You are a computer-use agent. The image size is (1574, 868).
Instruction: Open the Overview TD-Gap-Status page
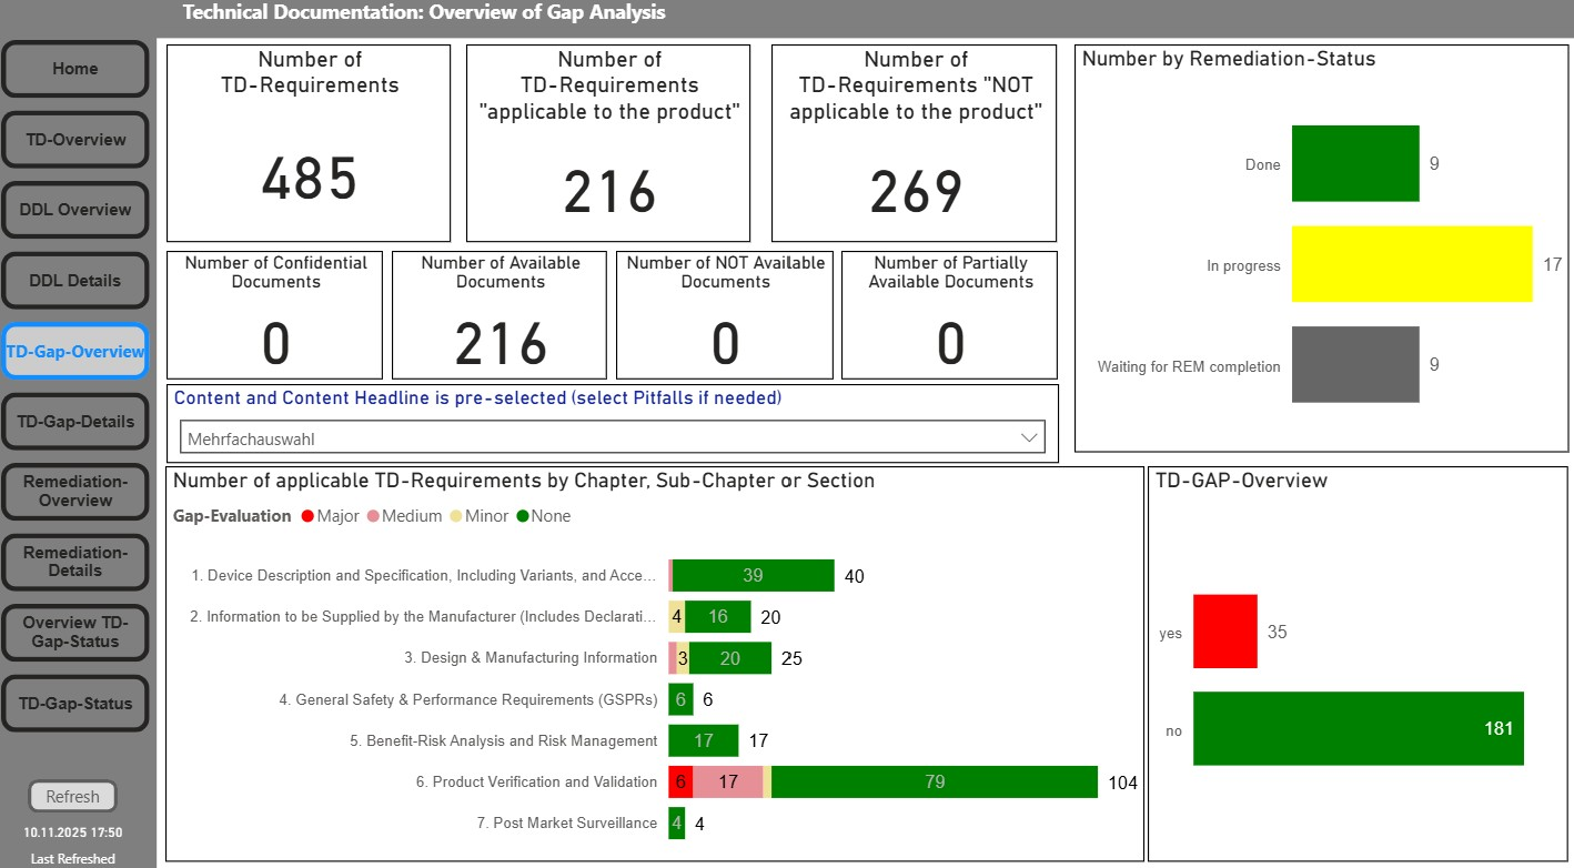pos(75,632)
